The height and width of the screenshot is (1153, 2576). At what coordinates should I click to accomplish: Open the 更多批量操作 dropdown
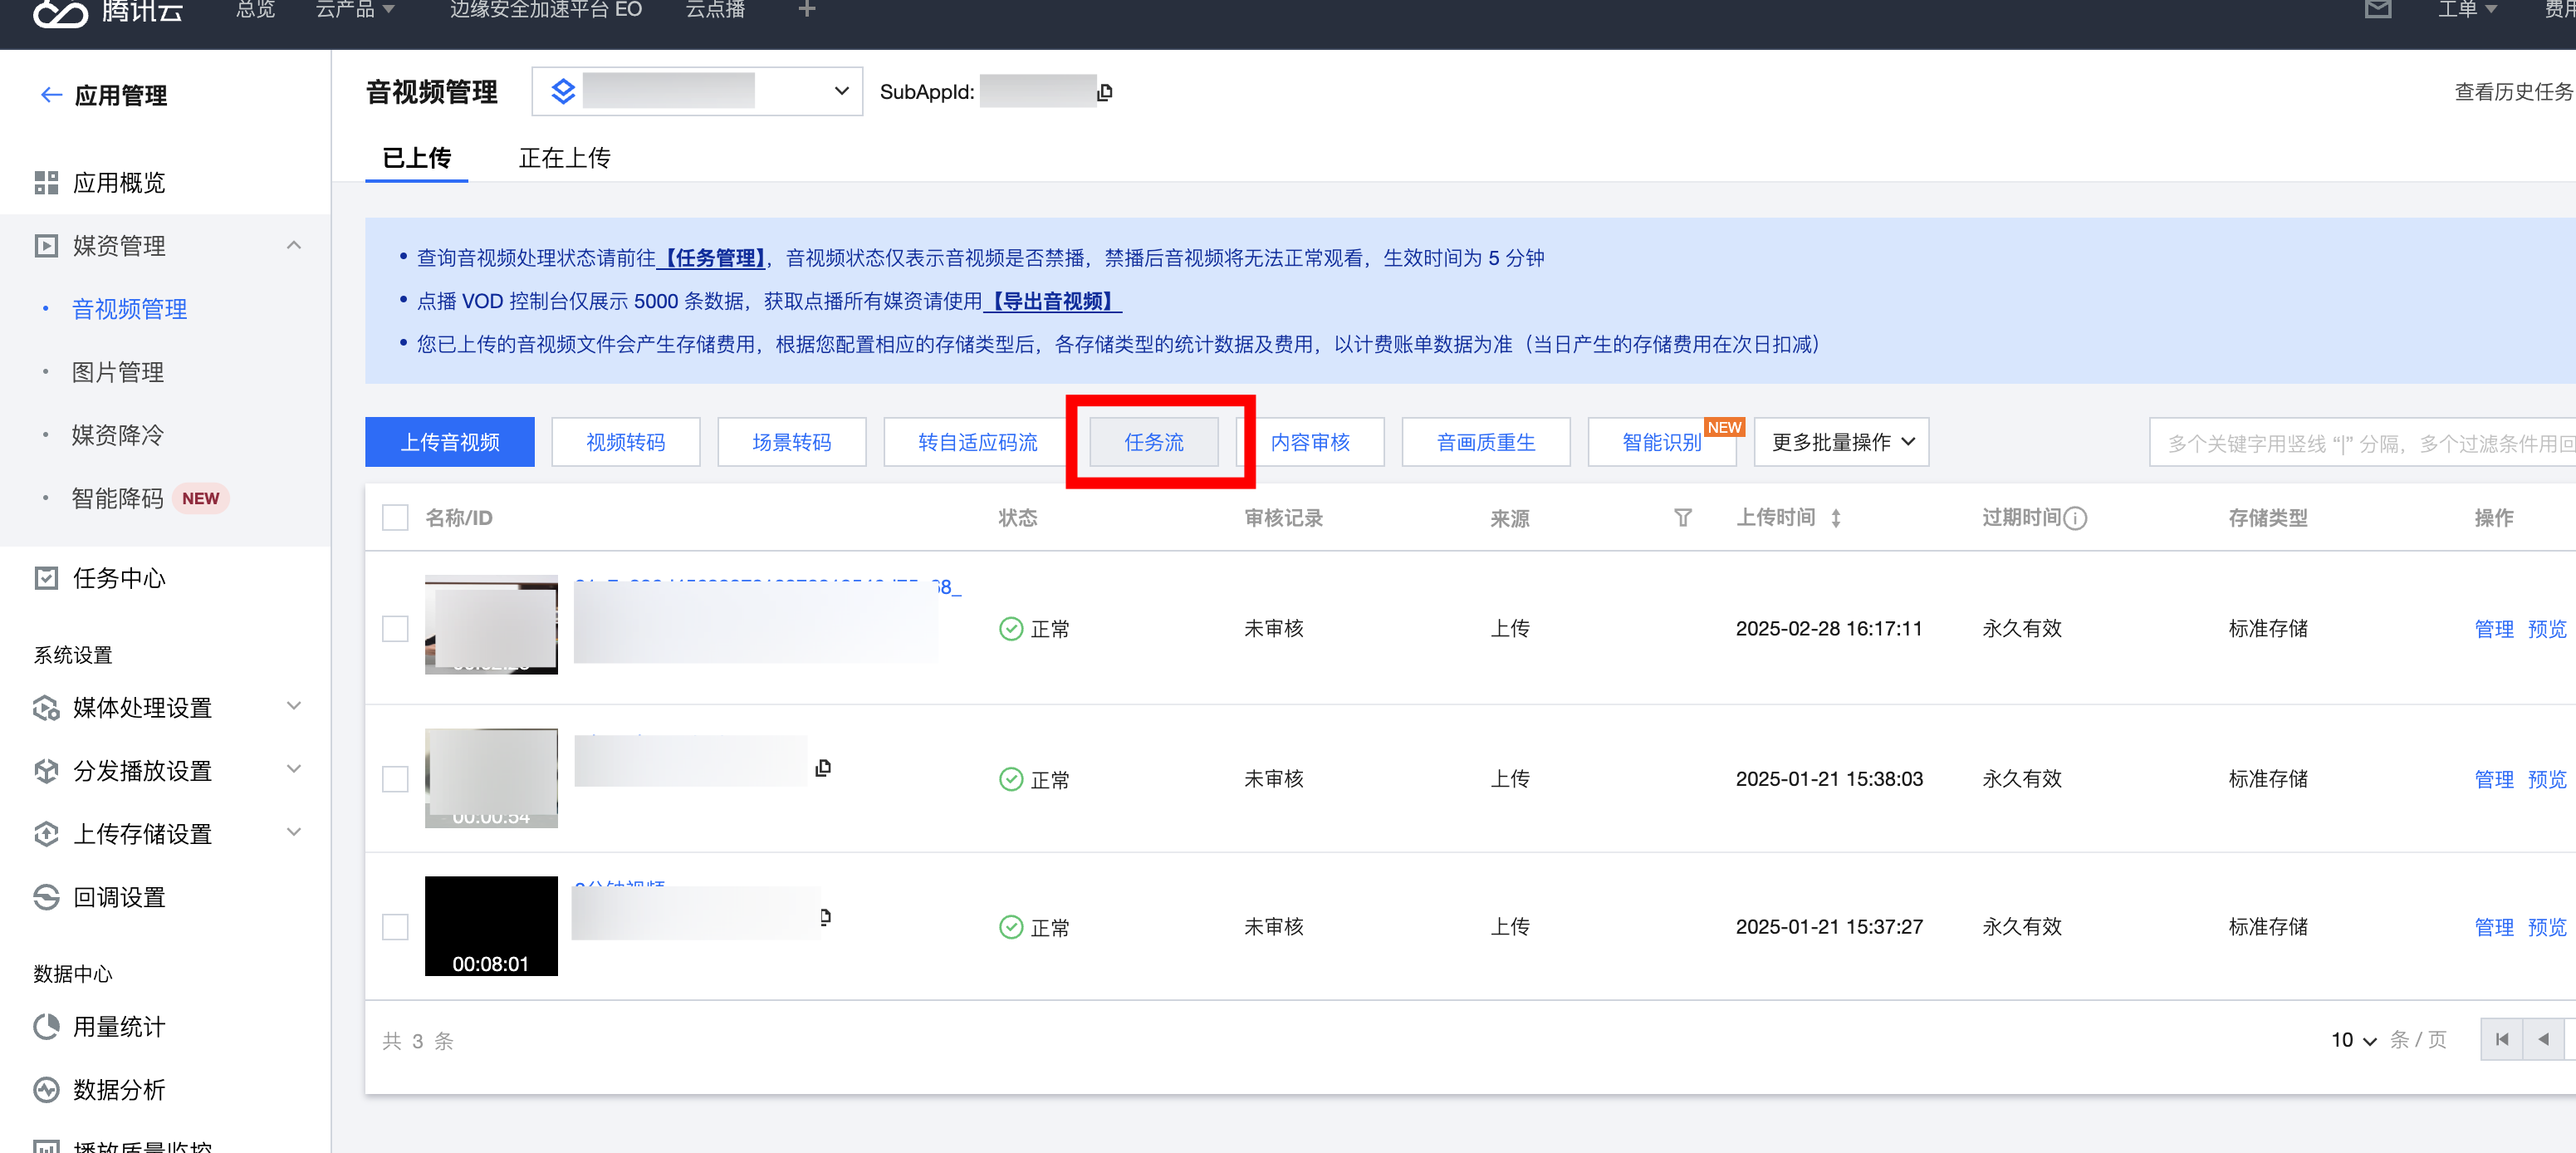pyautogui.click(x=1841, y=442)
